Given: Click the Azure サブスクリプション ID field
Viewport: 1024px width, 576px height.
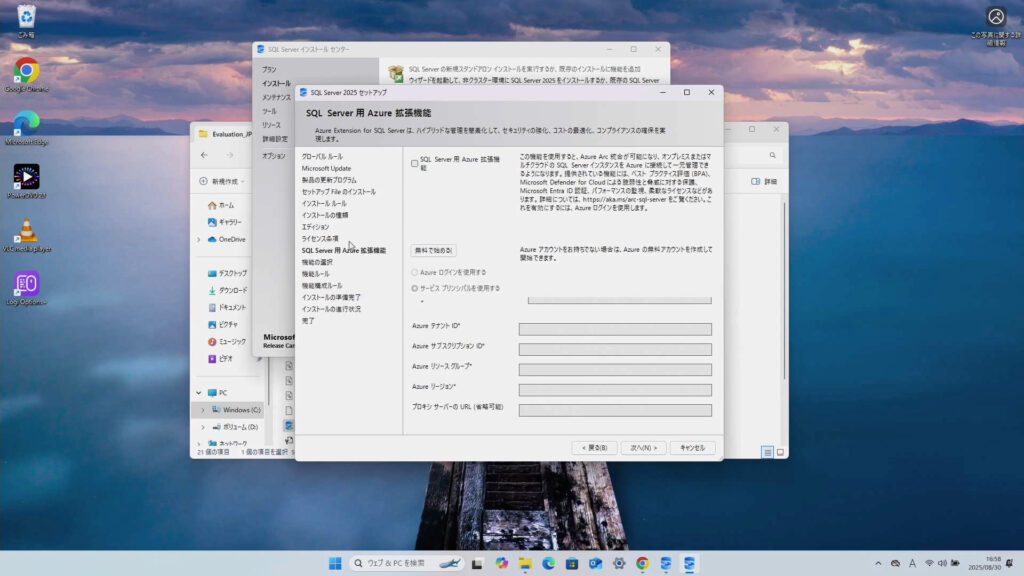Looking at the screenshot, I should [615, 349].
